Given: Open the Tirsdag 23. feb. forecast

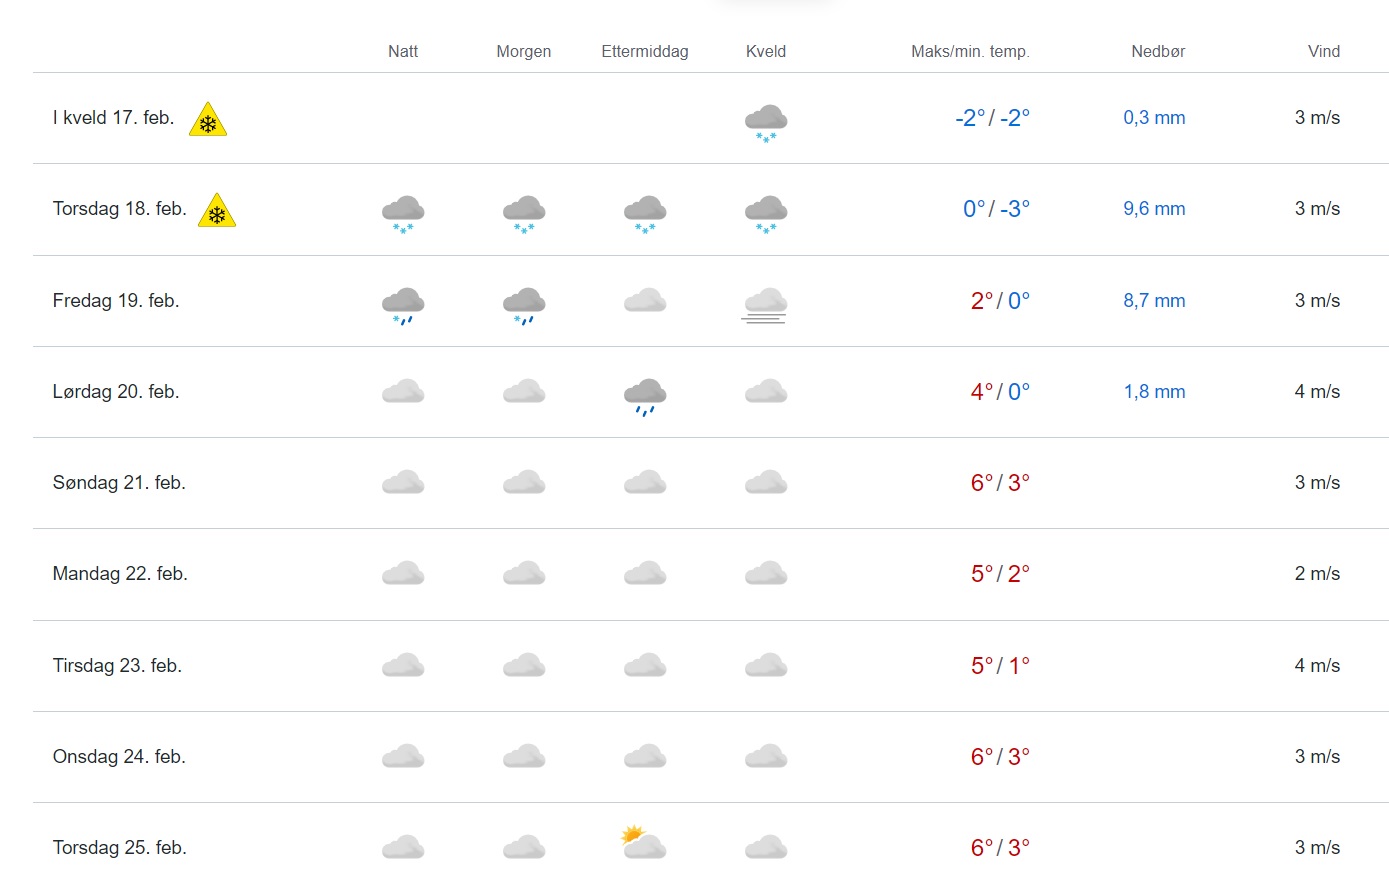Looking at the screenshot, I should [711, 666].
